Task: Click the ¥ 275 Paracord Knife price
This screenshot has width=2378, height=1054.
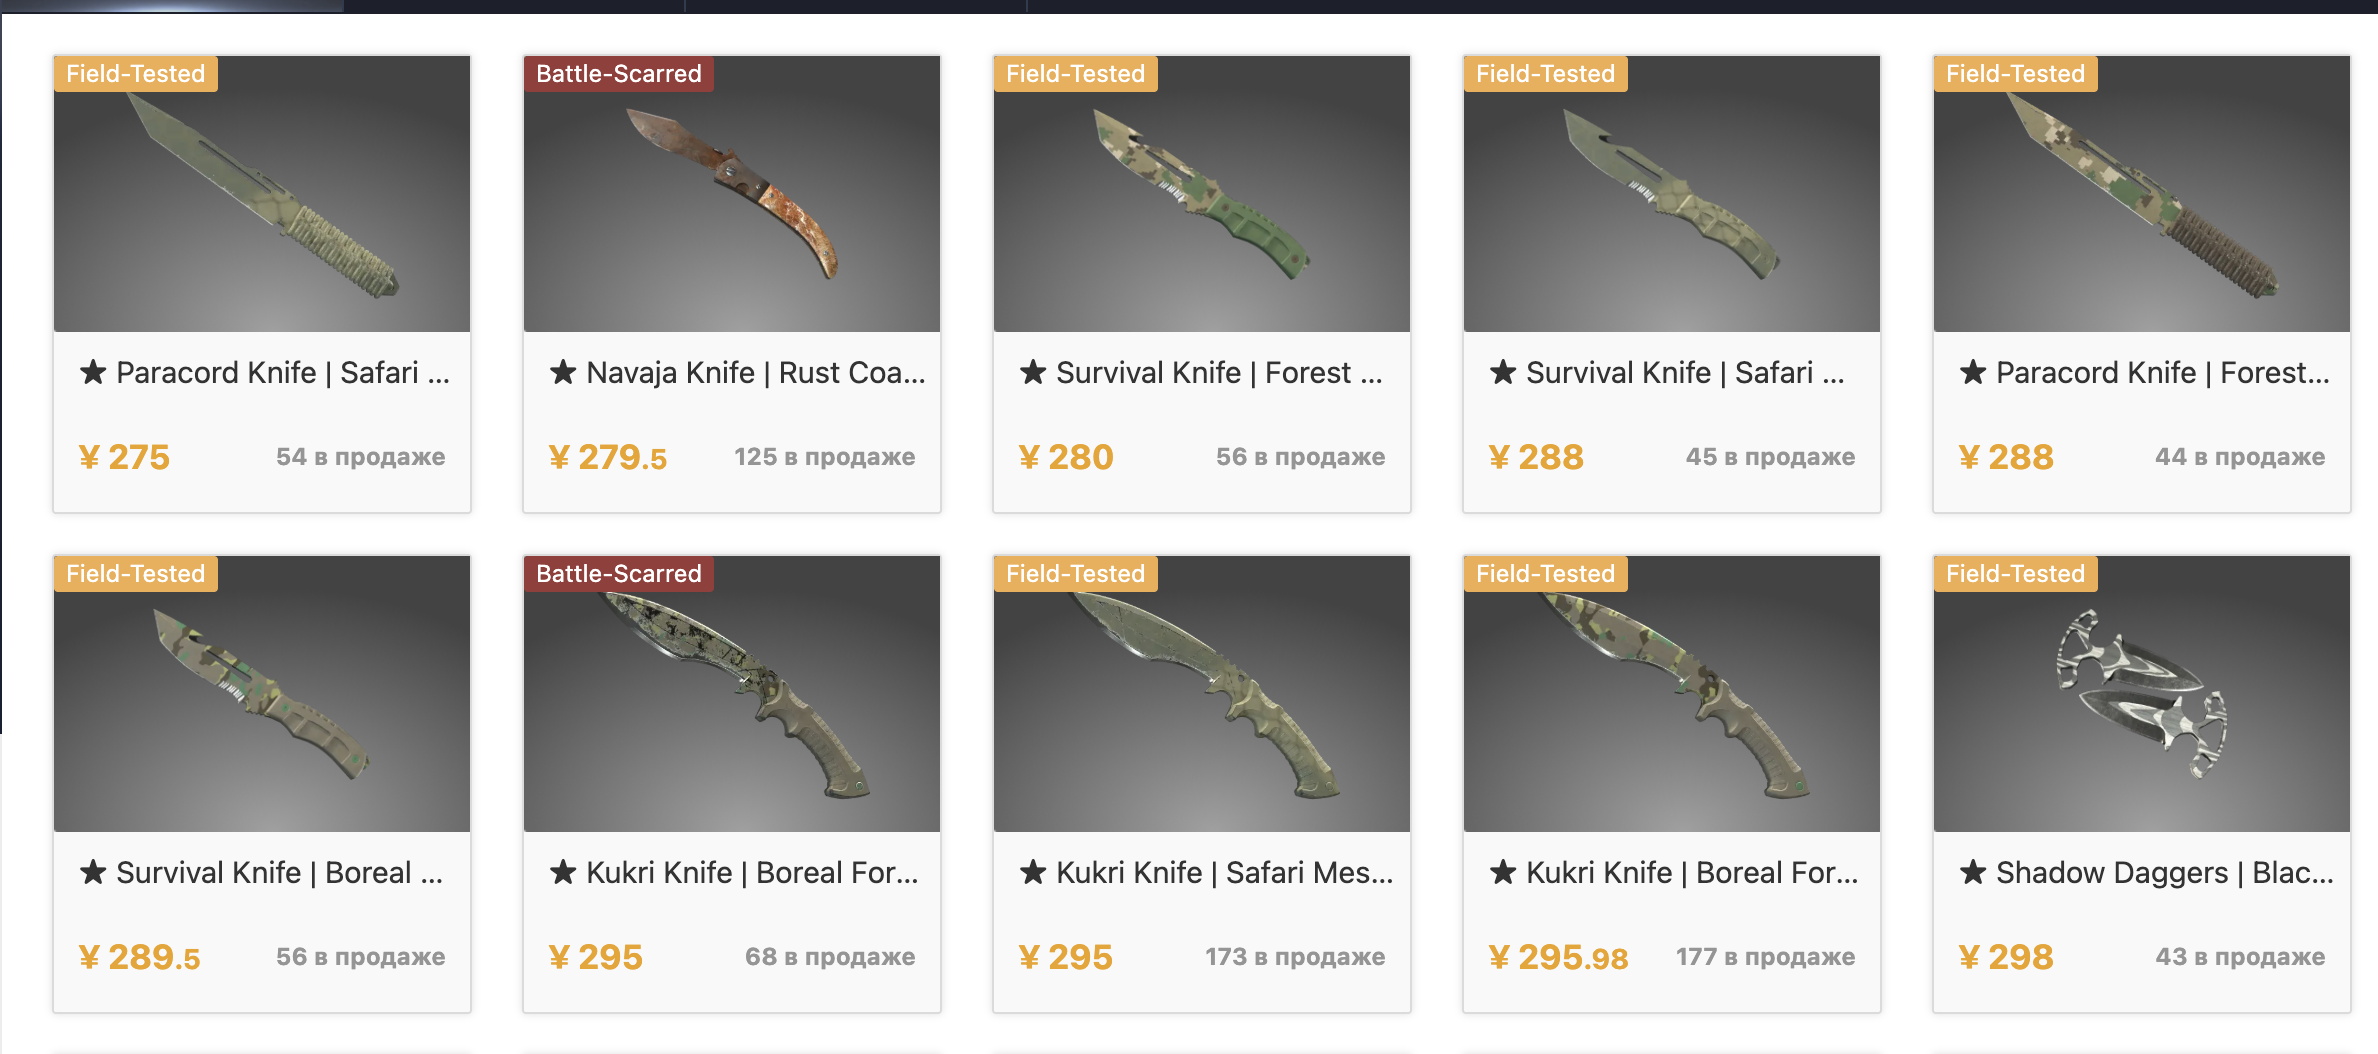Action: [x=124, y=457]
